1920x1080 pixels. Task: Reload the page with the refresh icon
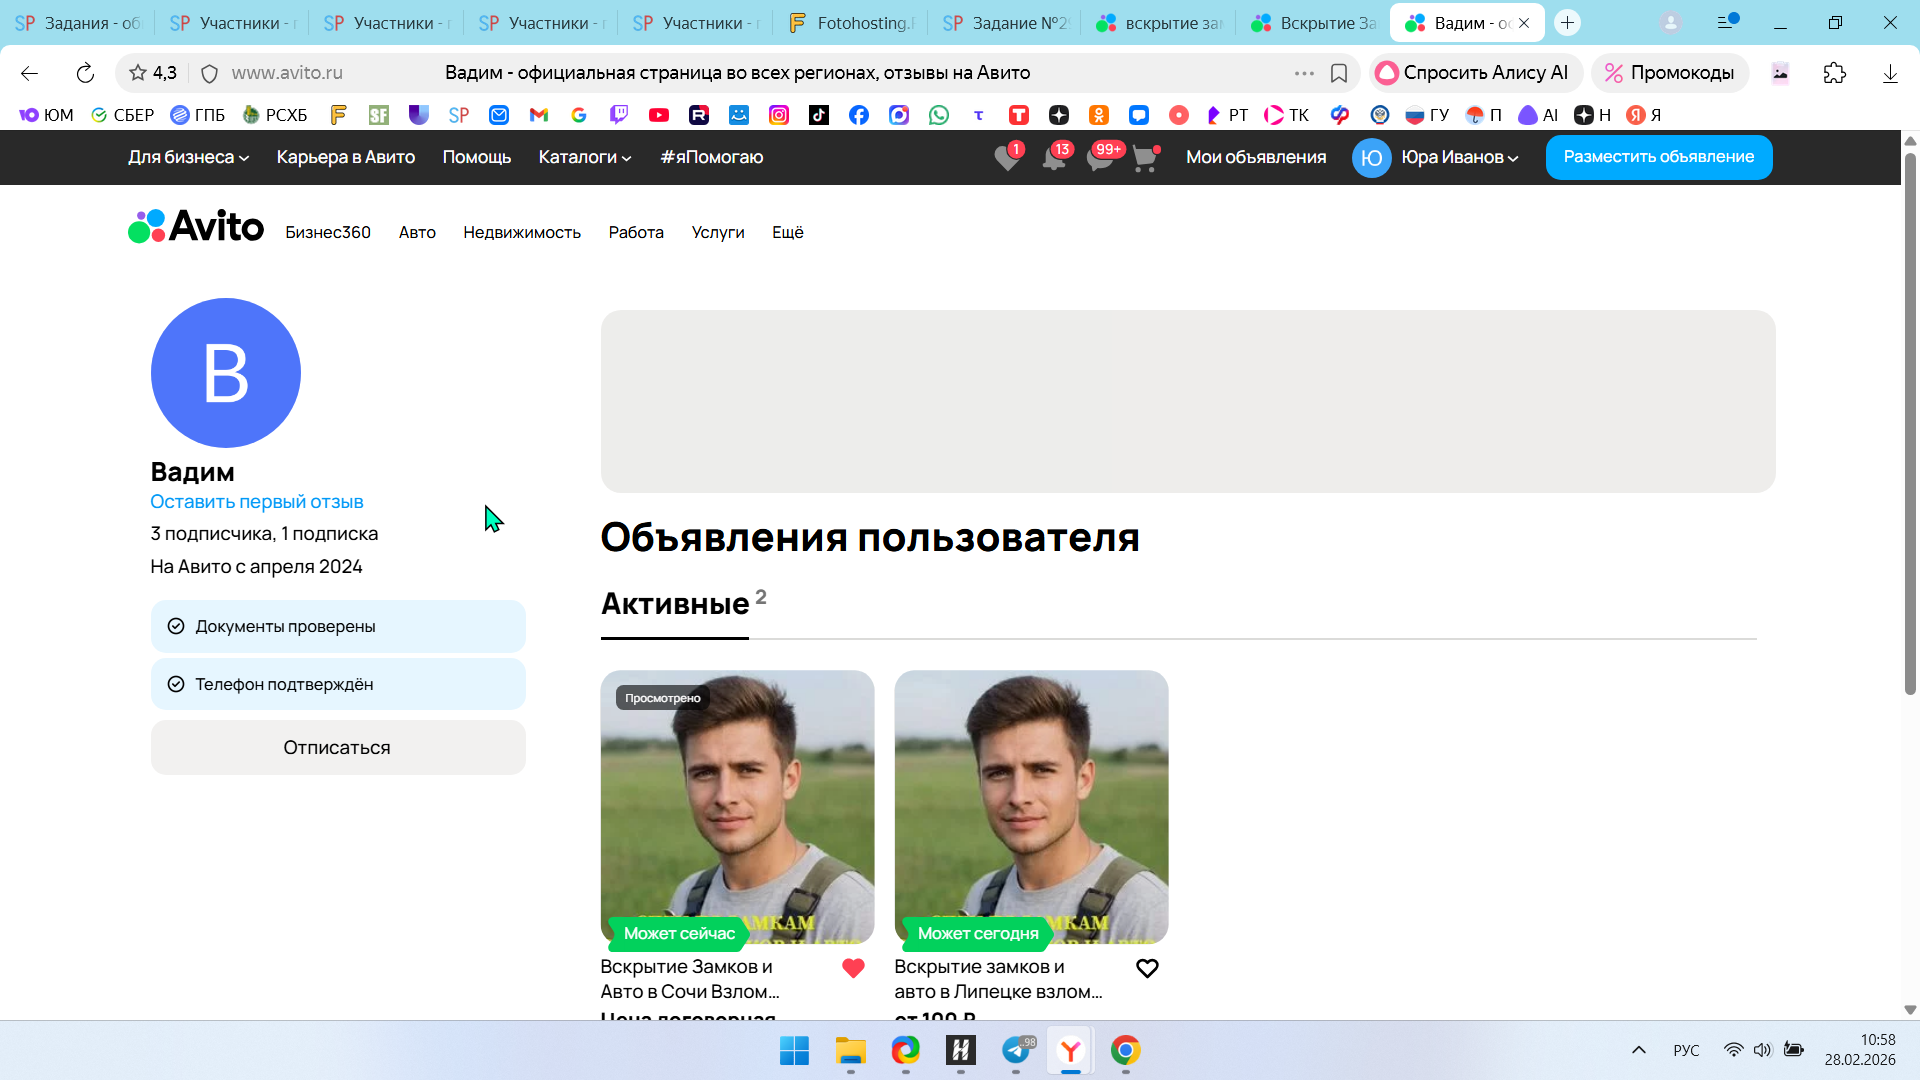[x=85, y=73]
